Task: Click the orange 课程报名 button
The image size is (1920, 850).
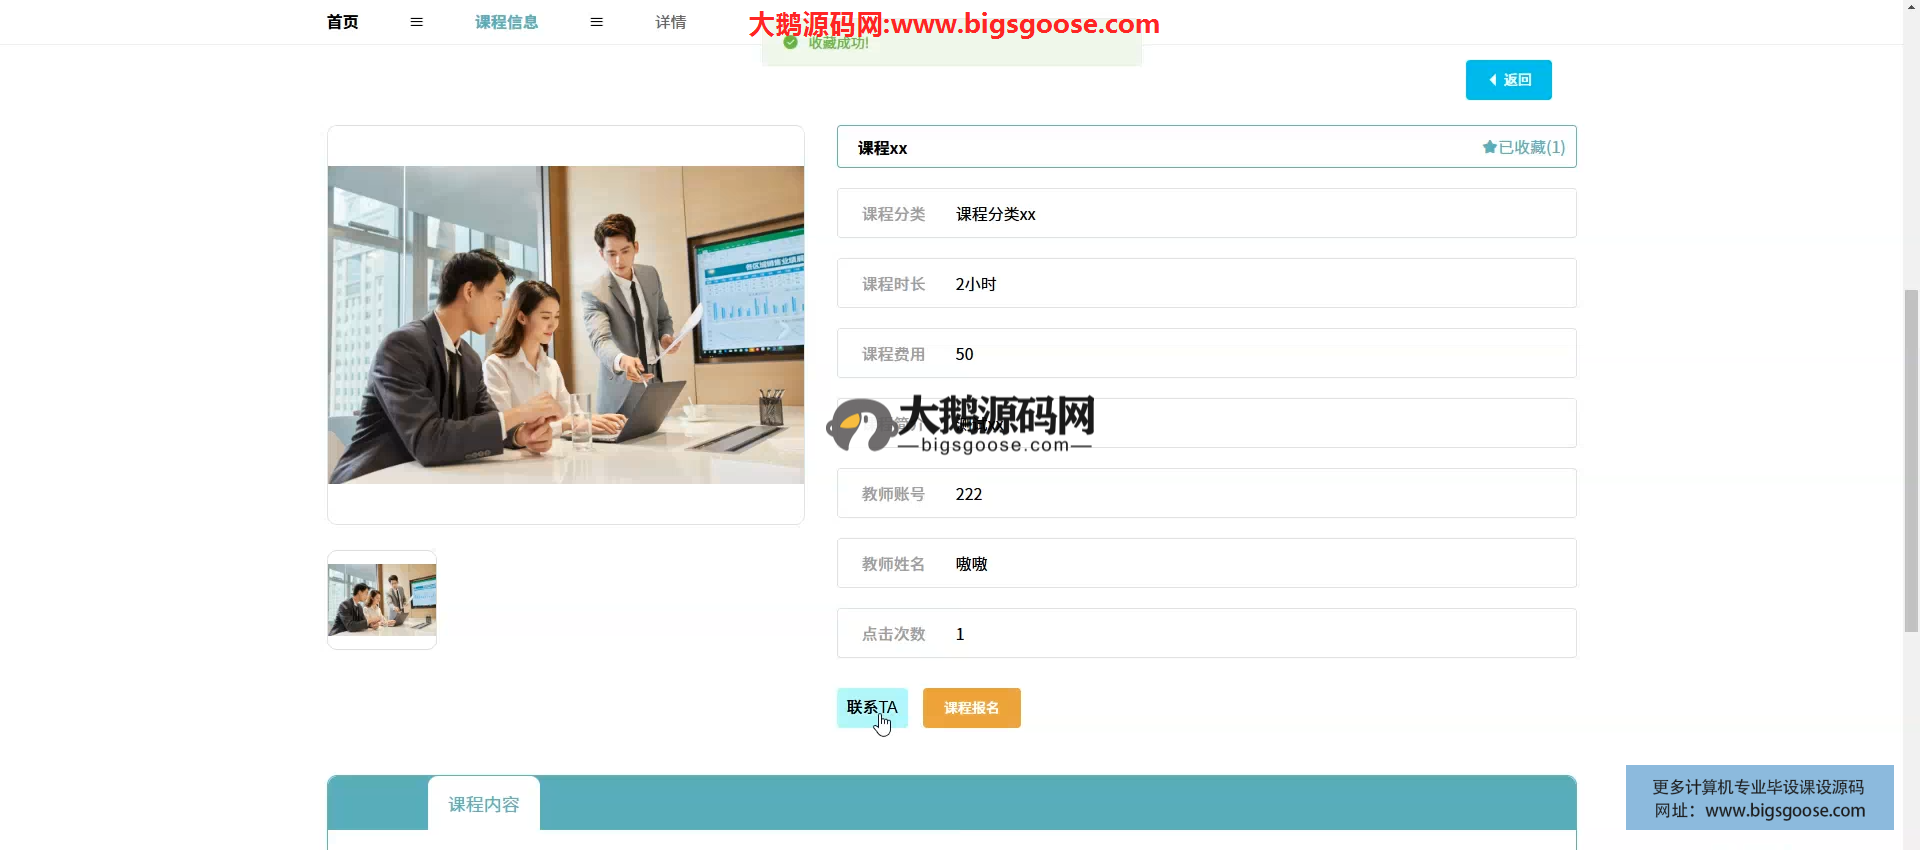Action: [971, 708]
